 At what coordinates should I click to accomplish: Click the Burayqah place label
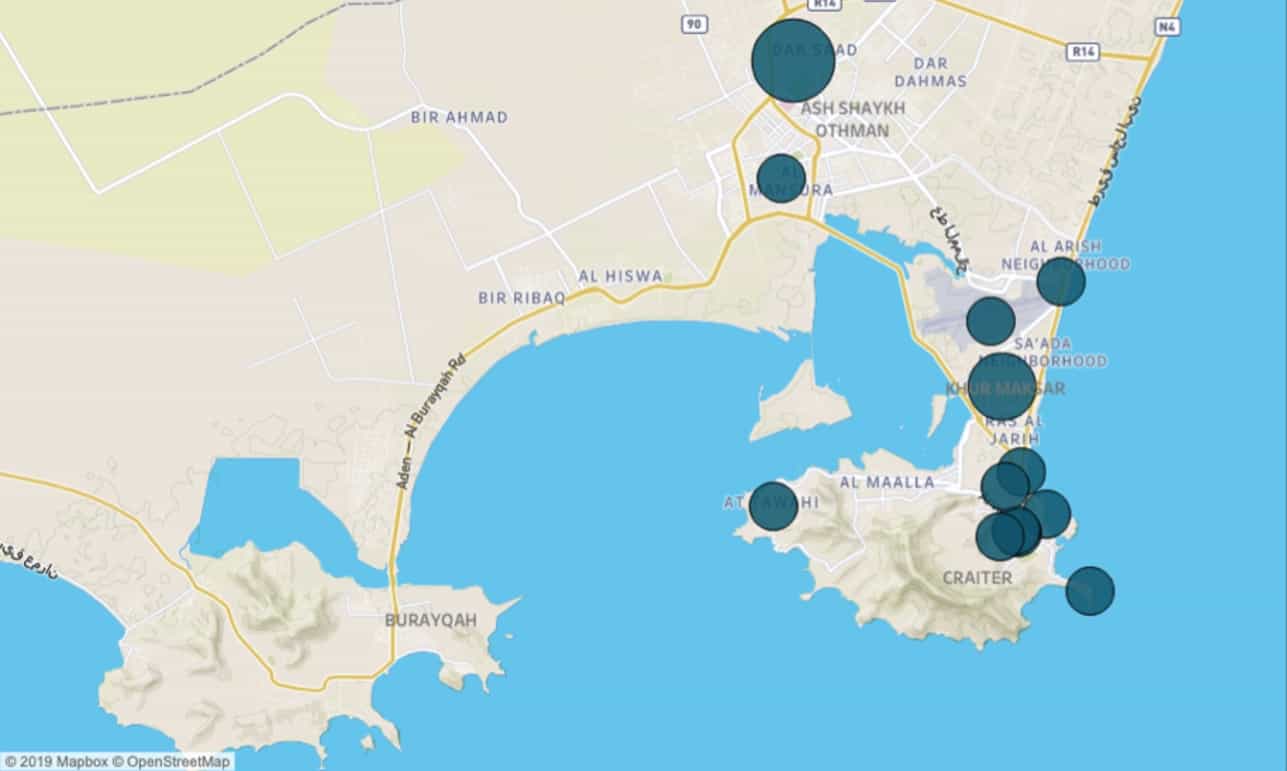point(431,620)
